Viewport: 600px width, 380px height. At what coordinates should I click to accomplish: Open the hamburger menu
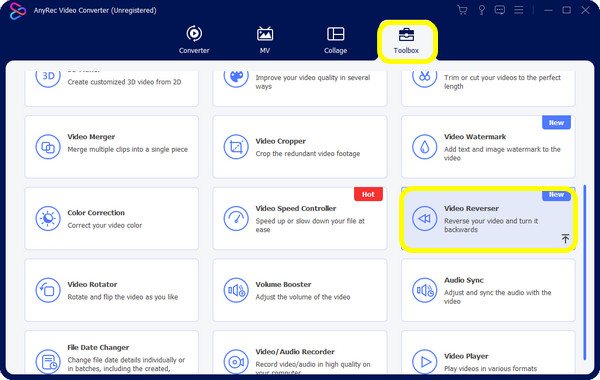tap(518, 10)
